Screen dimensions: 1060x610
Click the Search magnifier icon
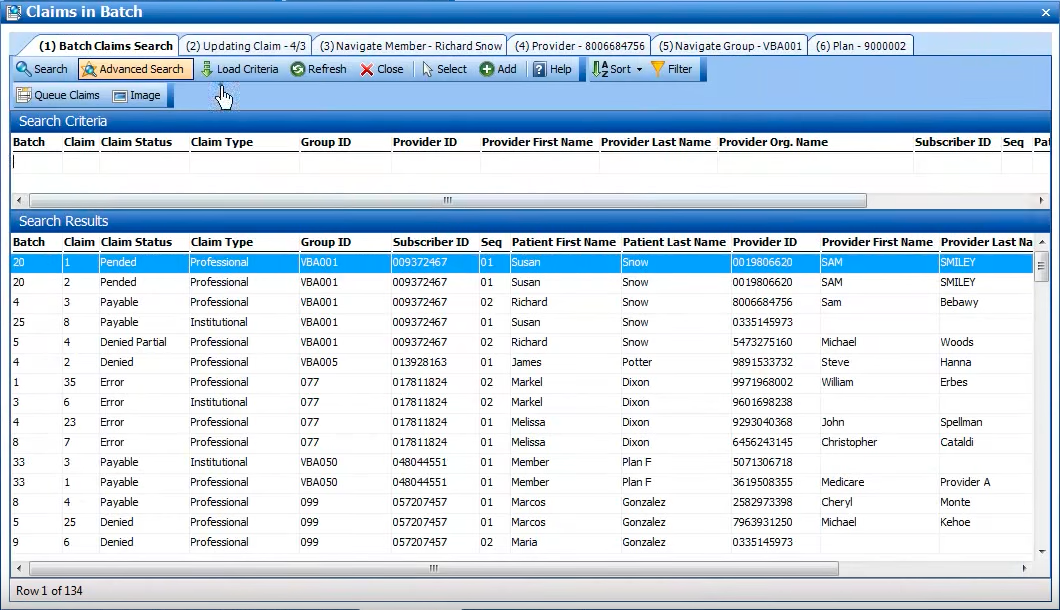[x=24, y=69]
